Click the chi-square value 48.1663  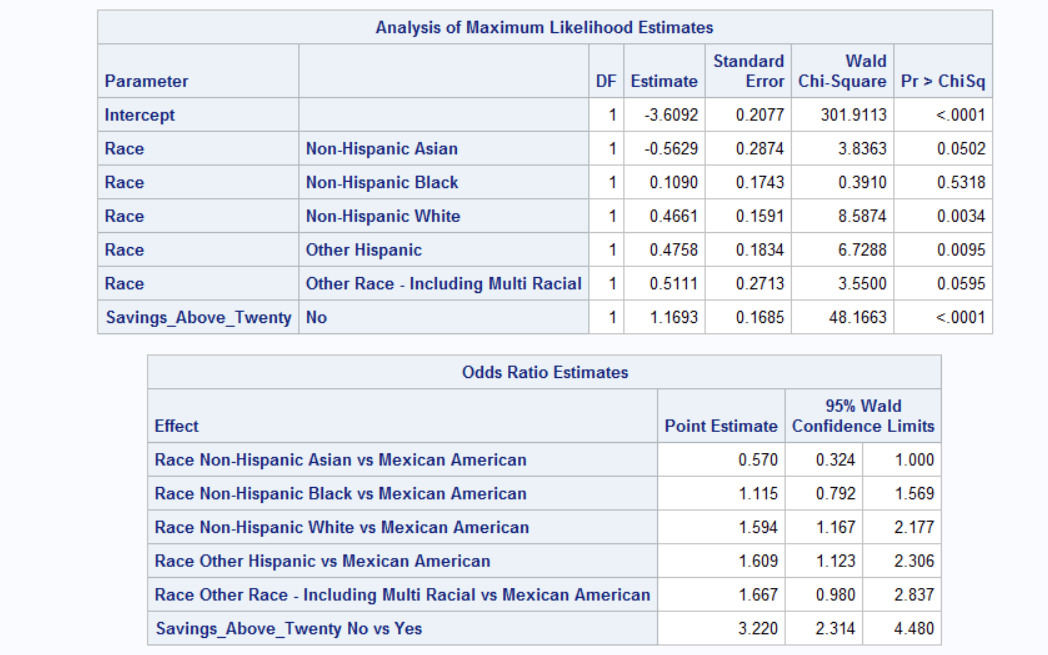point(858,317)
